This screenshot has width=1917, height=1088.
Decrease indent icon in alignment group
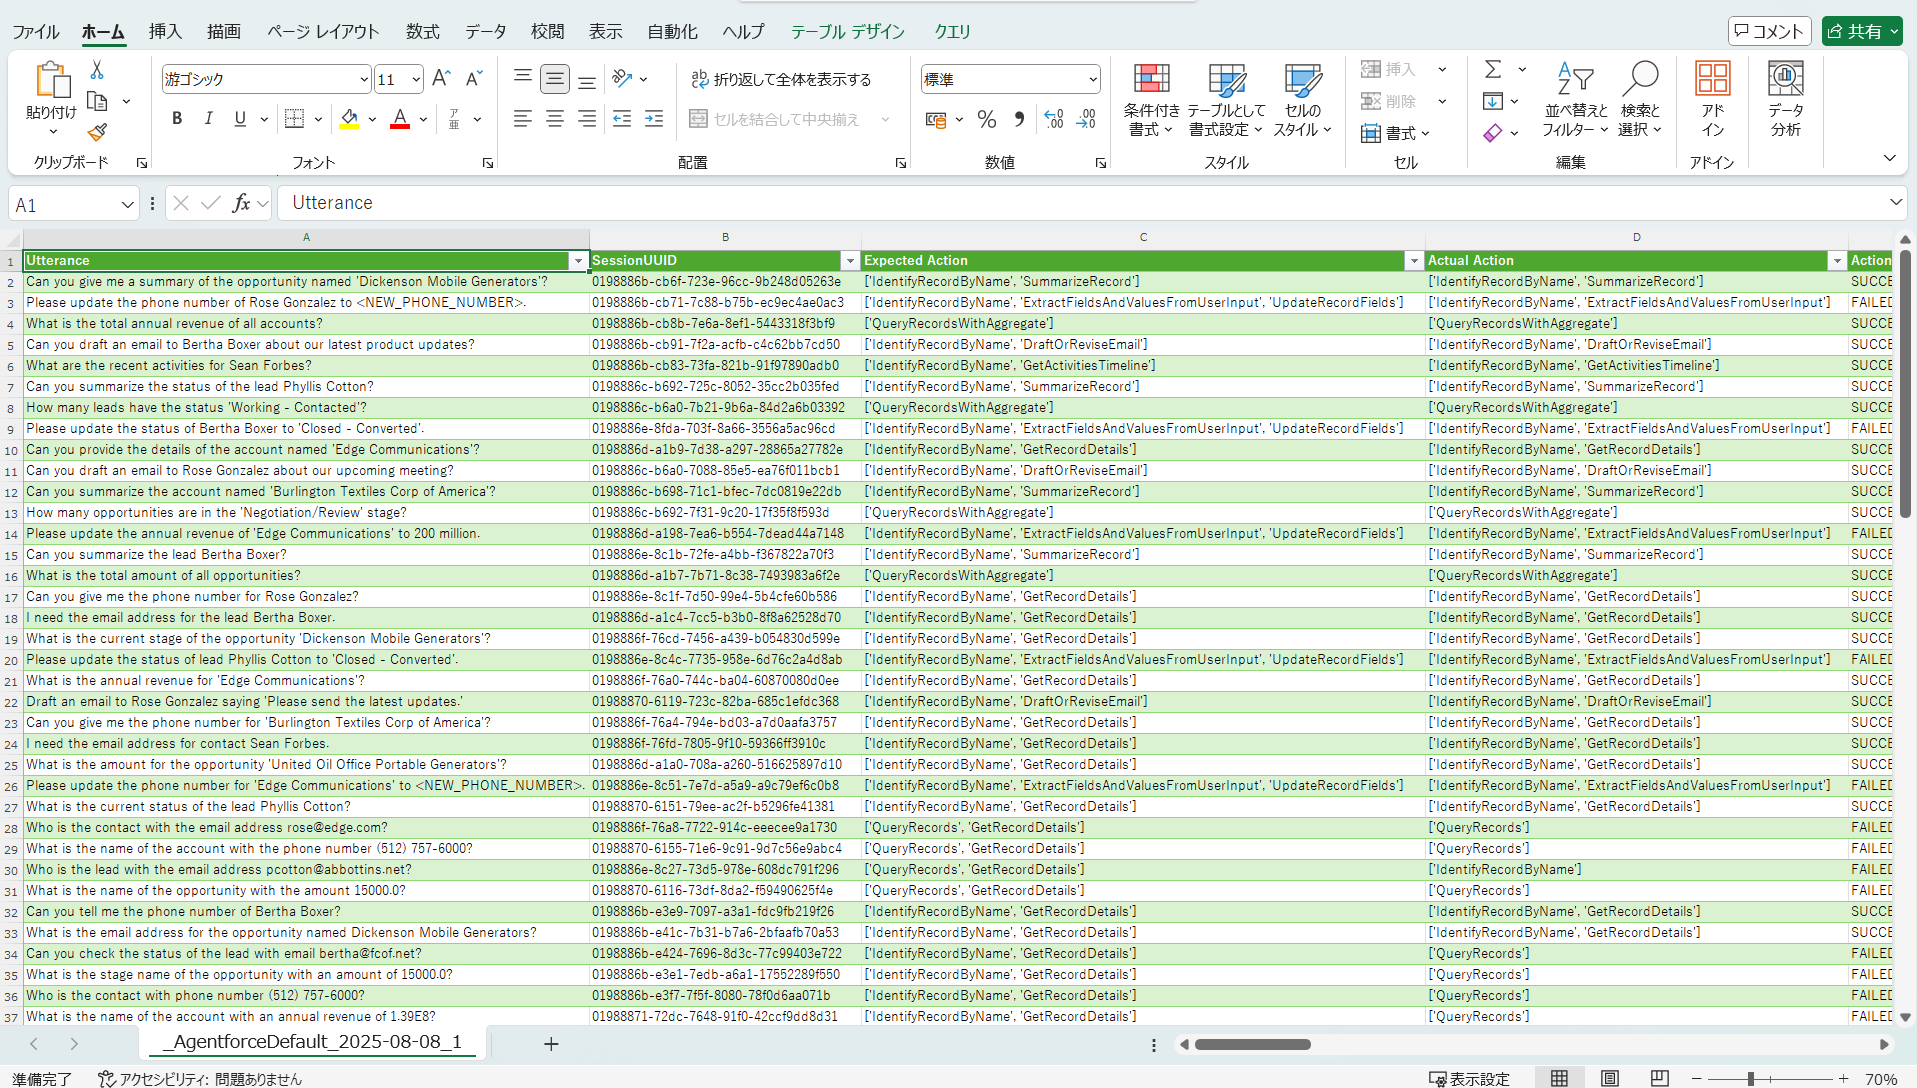(x=622, y=119)
